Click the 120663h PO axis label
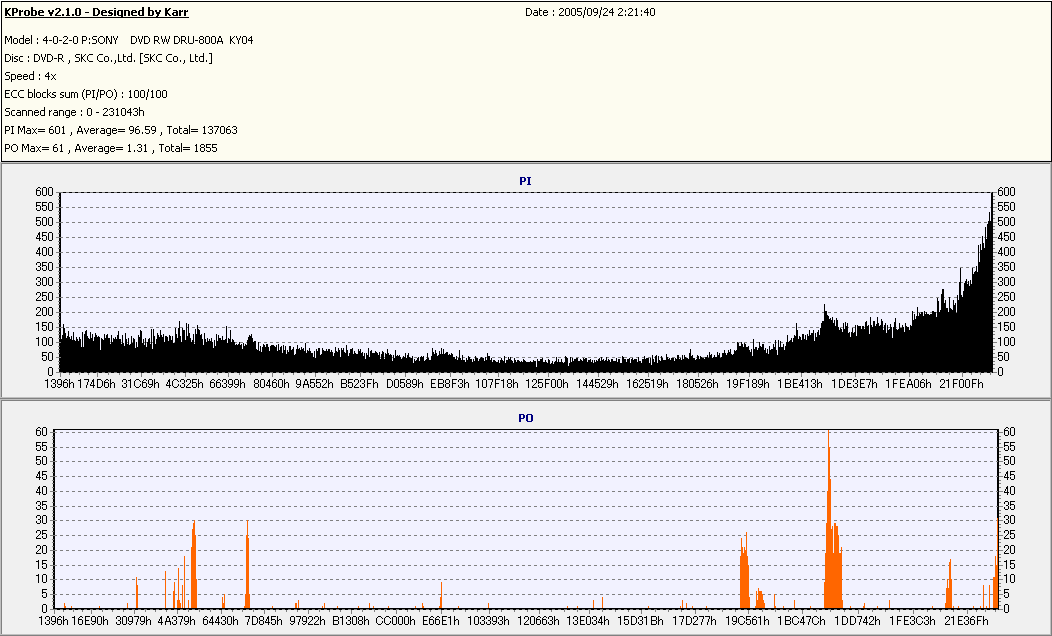The image size is (1052, 636). tap(538, 621)
